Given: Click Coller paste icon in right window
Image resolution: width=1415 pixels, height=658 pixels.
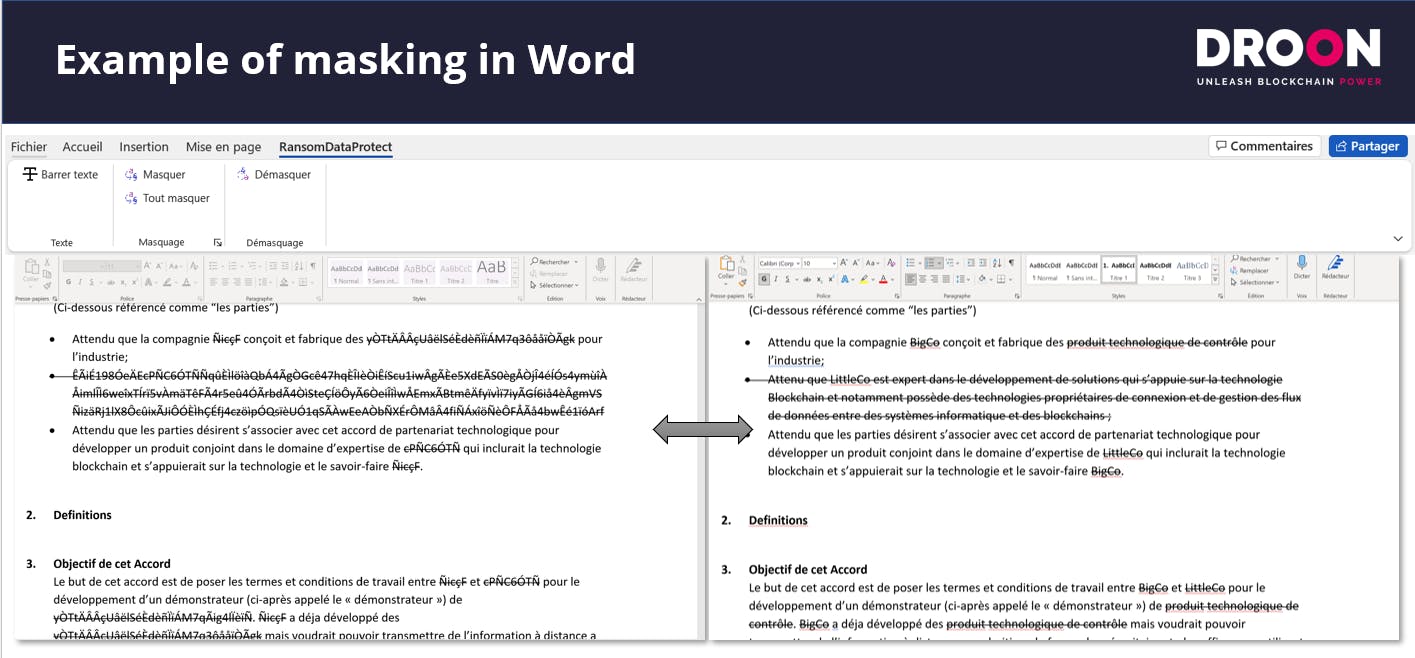Looking at the screenshot, I should [x=727, y=266].
